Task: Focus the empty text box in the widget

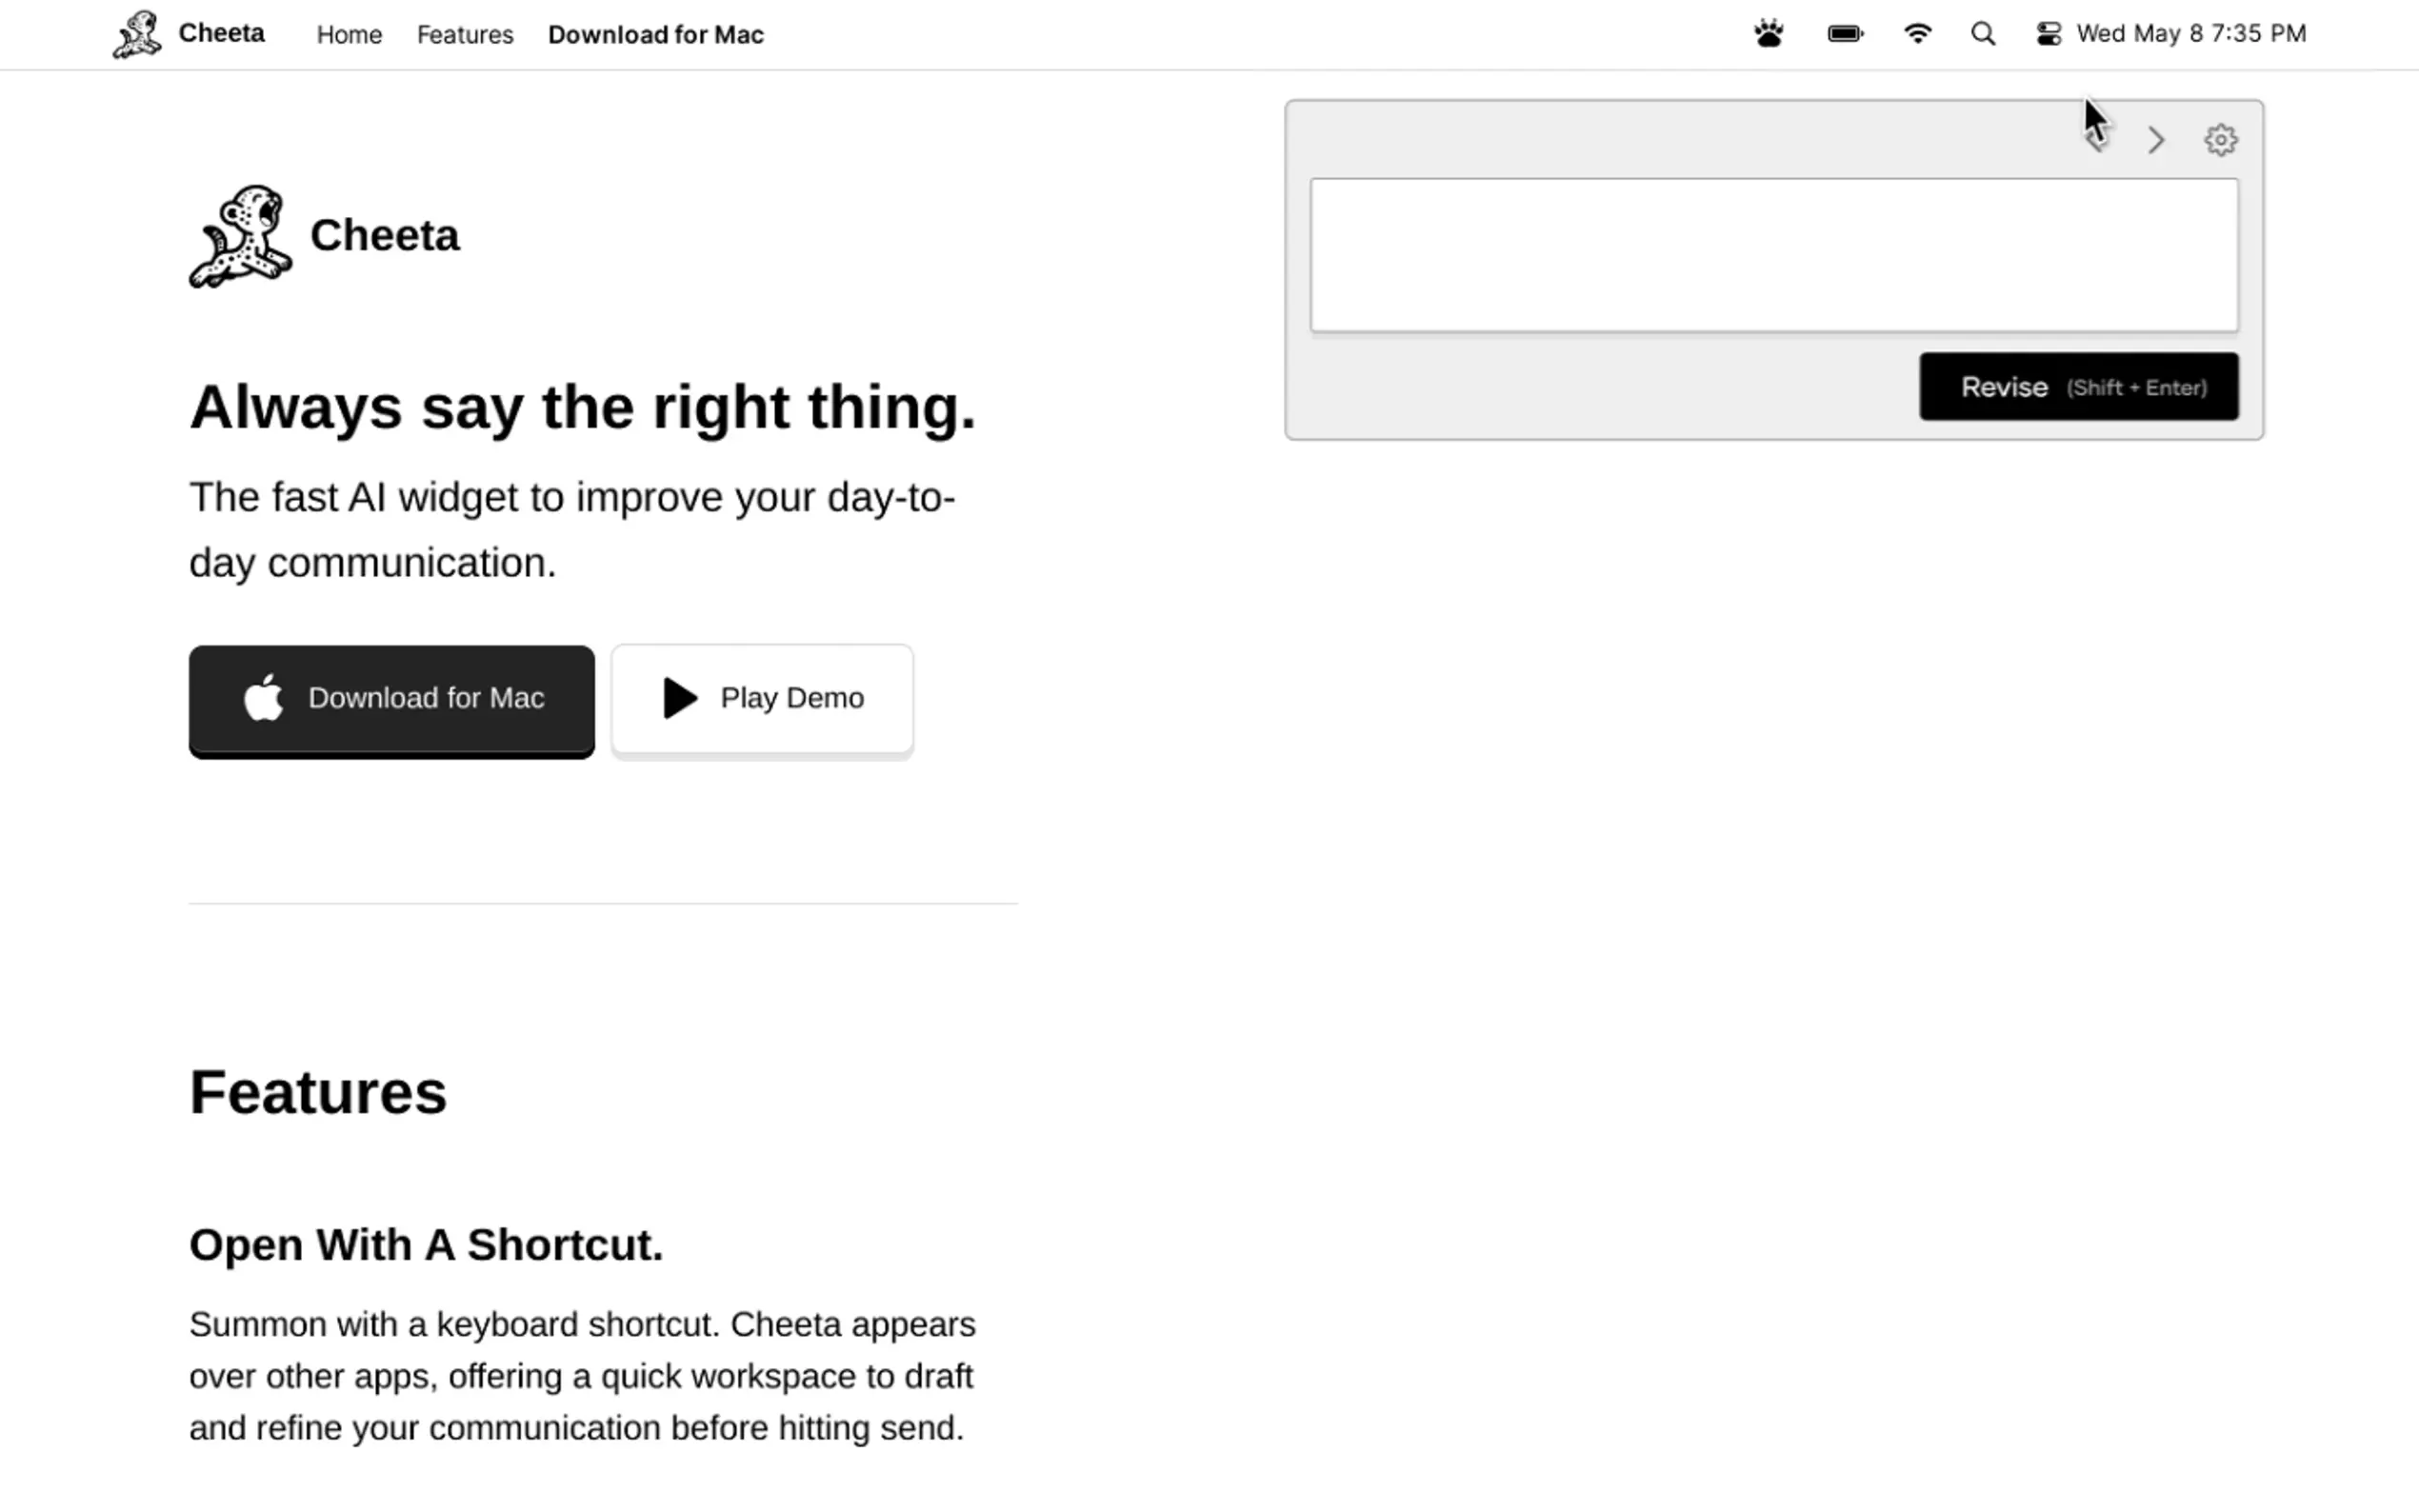Action: pyautogui.click(x=1773, y=255)
